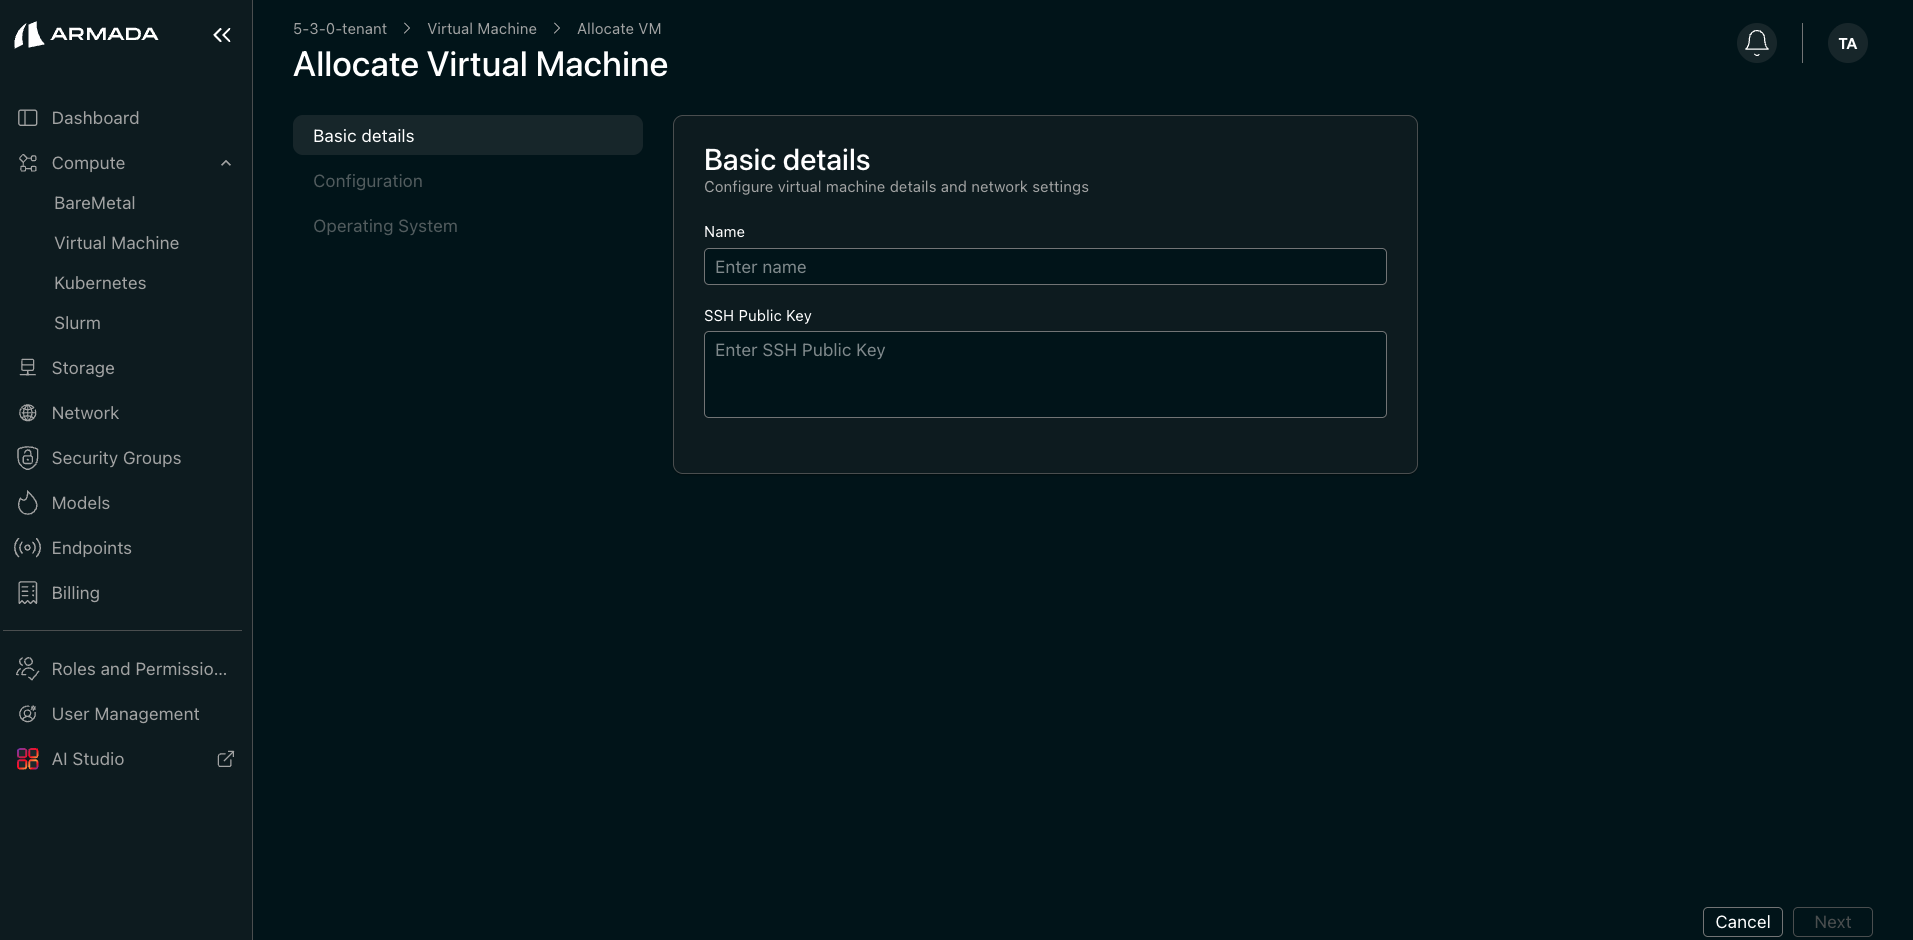1913x940 pixels.
Task: Select the Models icon in sidebar
Action: coord(28,502)
